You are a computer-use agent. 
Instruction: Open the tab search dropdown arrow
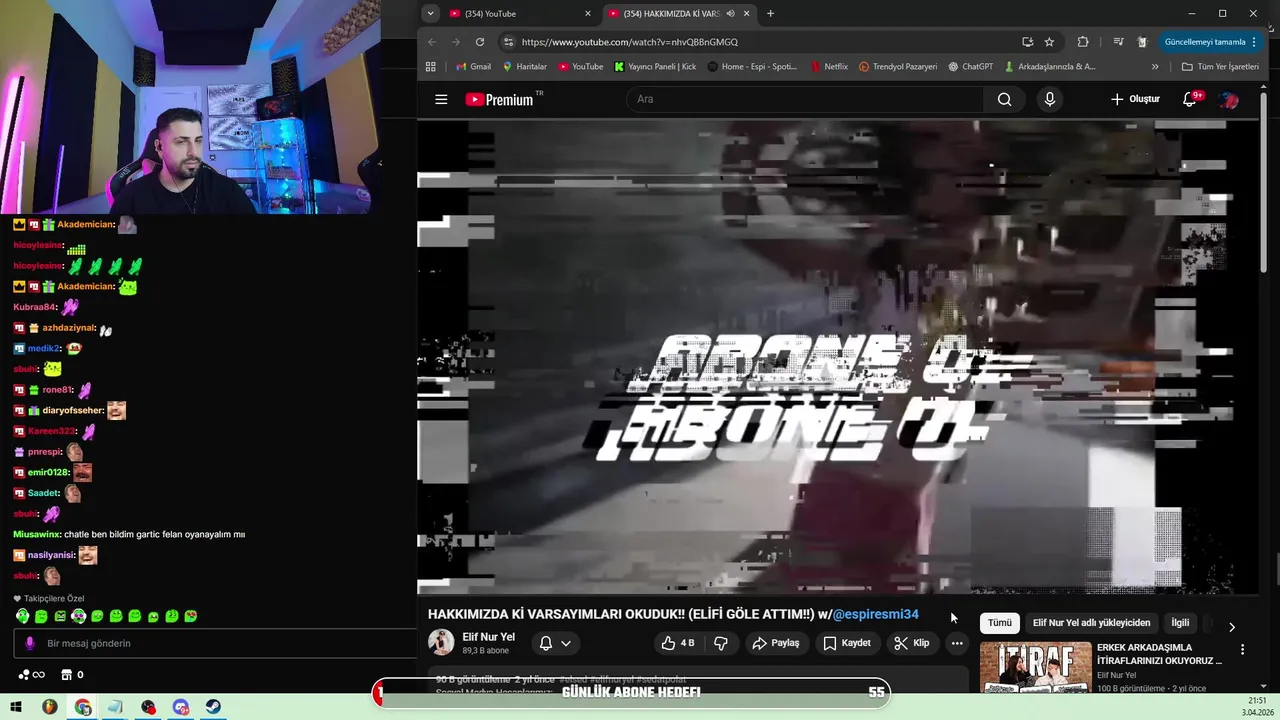[x=430, y=13]
